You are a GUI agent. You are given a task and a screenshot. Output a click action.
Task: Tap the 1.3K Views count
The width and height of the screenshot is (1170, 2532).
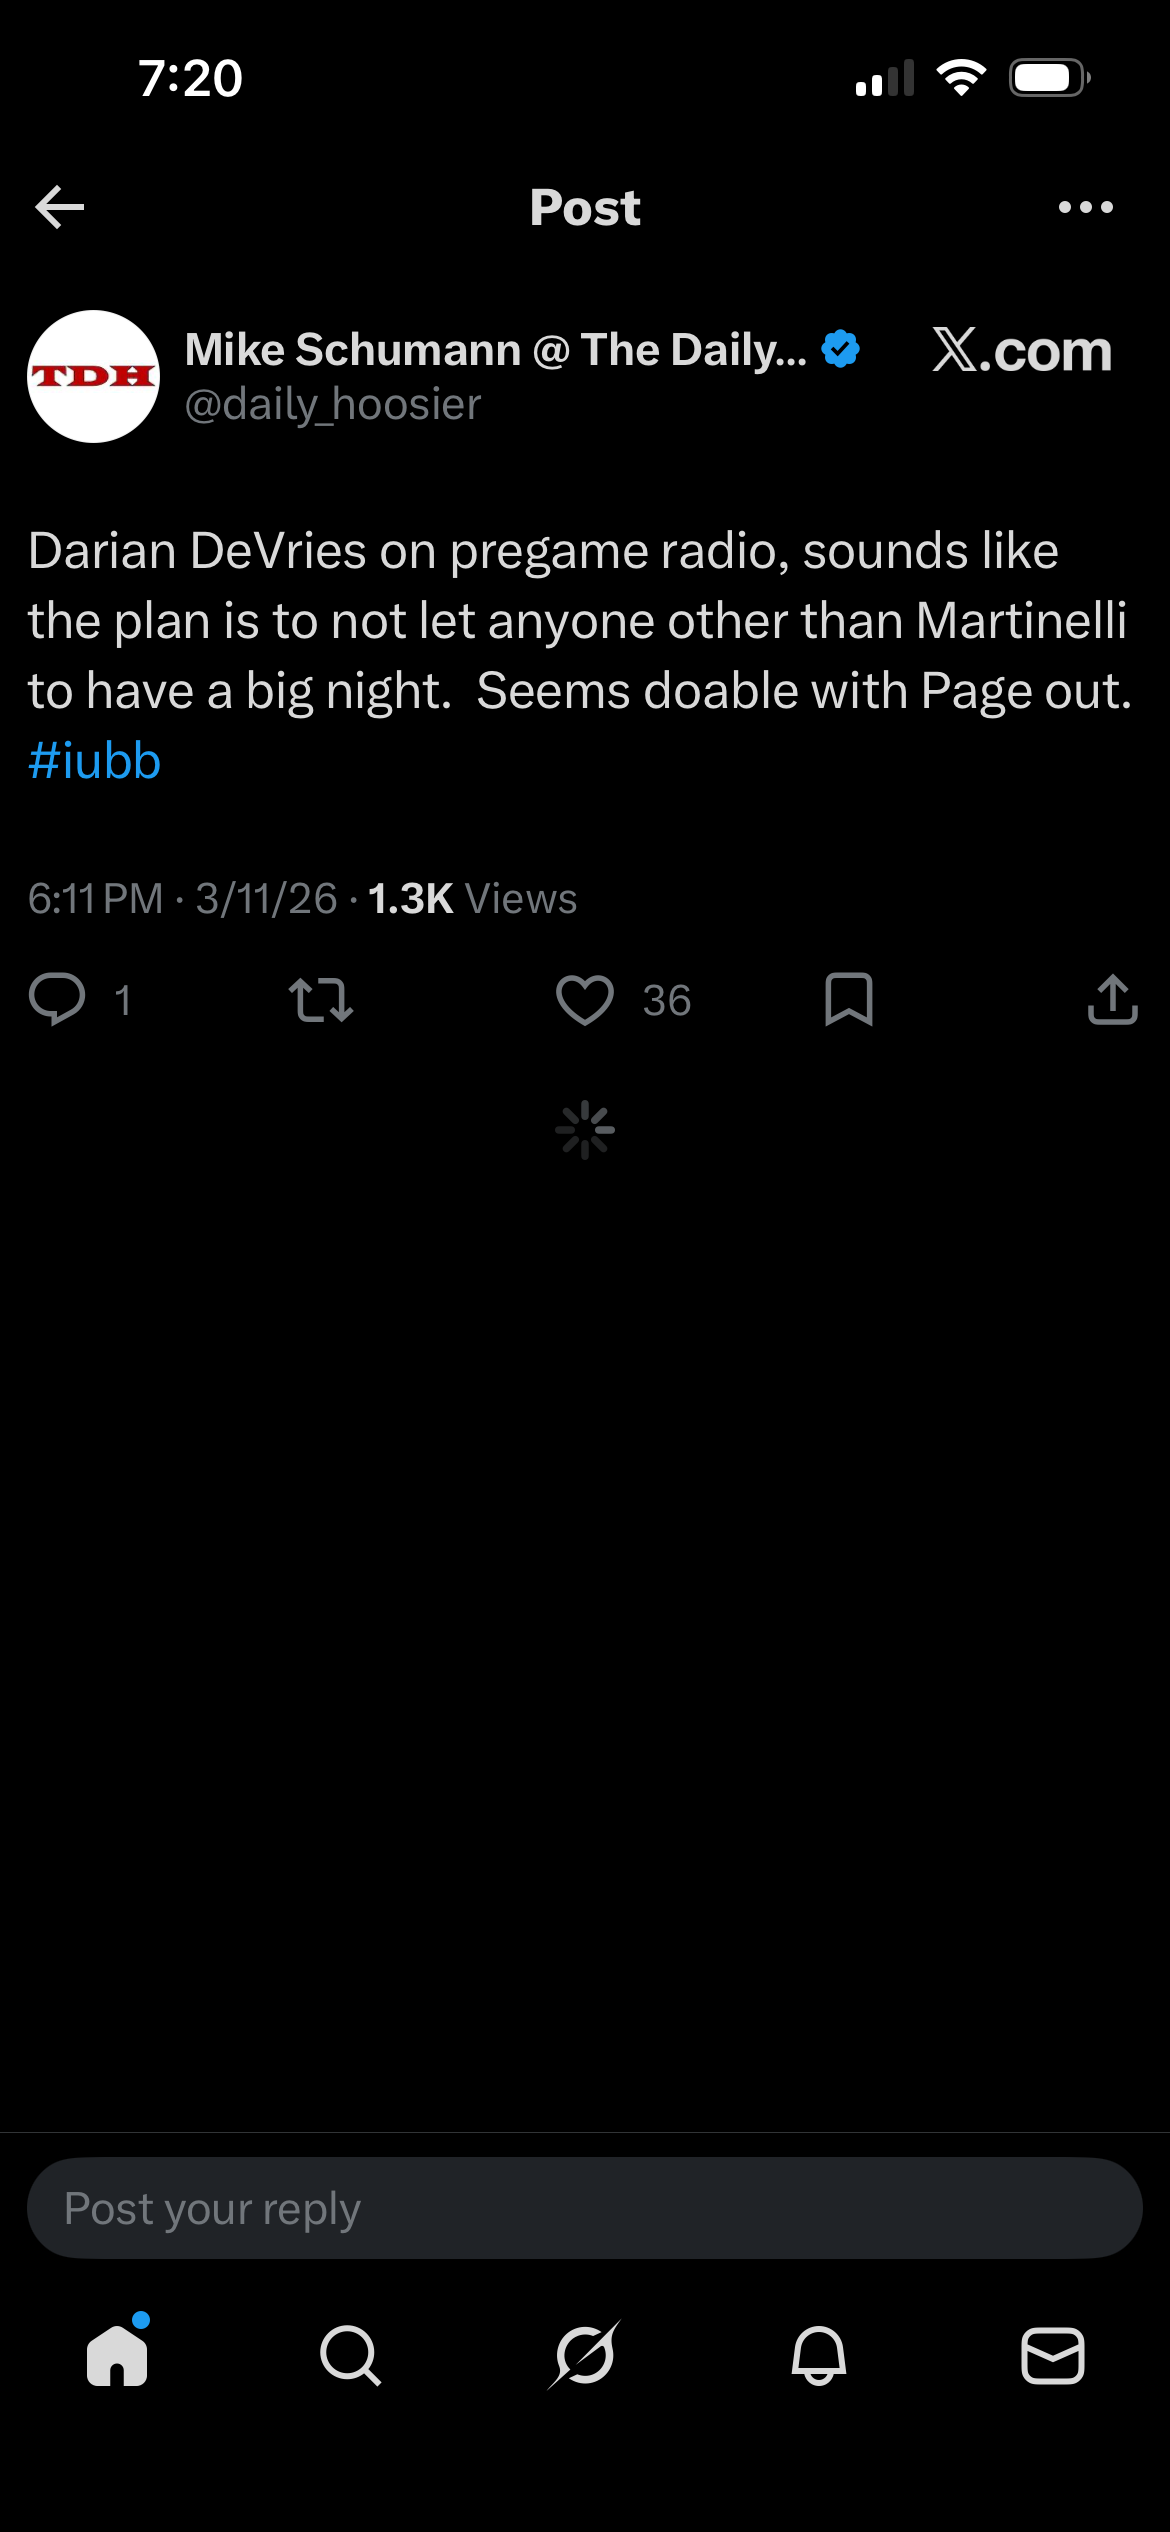pyautogui.click(x=472, y=899)
